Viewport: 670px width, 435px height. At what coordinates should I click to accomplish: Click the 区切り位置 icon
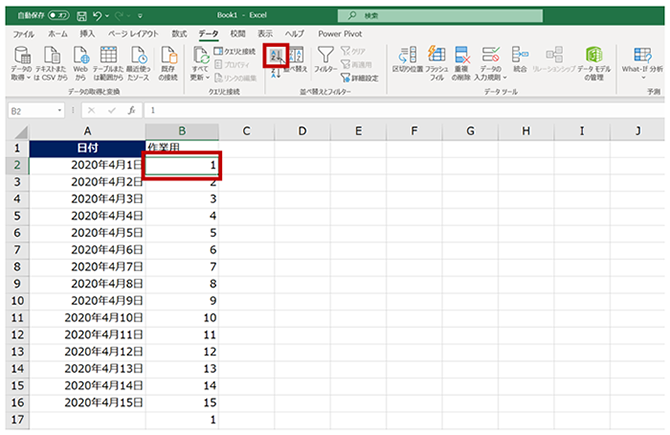click(x=408, y=60)
